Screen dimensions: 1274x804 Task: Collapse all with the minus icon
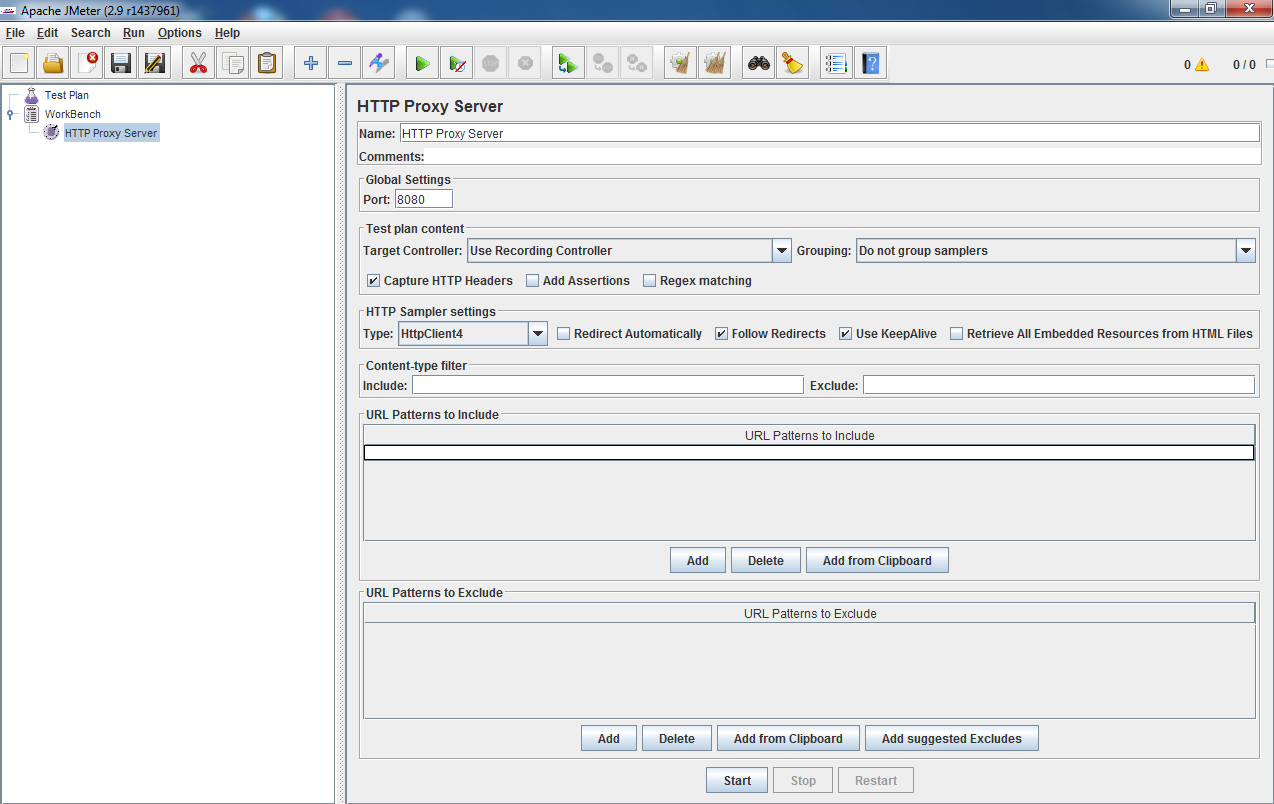click(345, 64)
